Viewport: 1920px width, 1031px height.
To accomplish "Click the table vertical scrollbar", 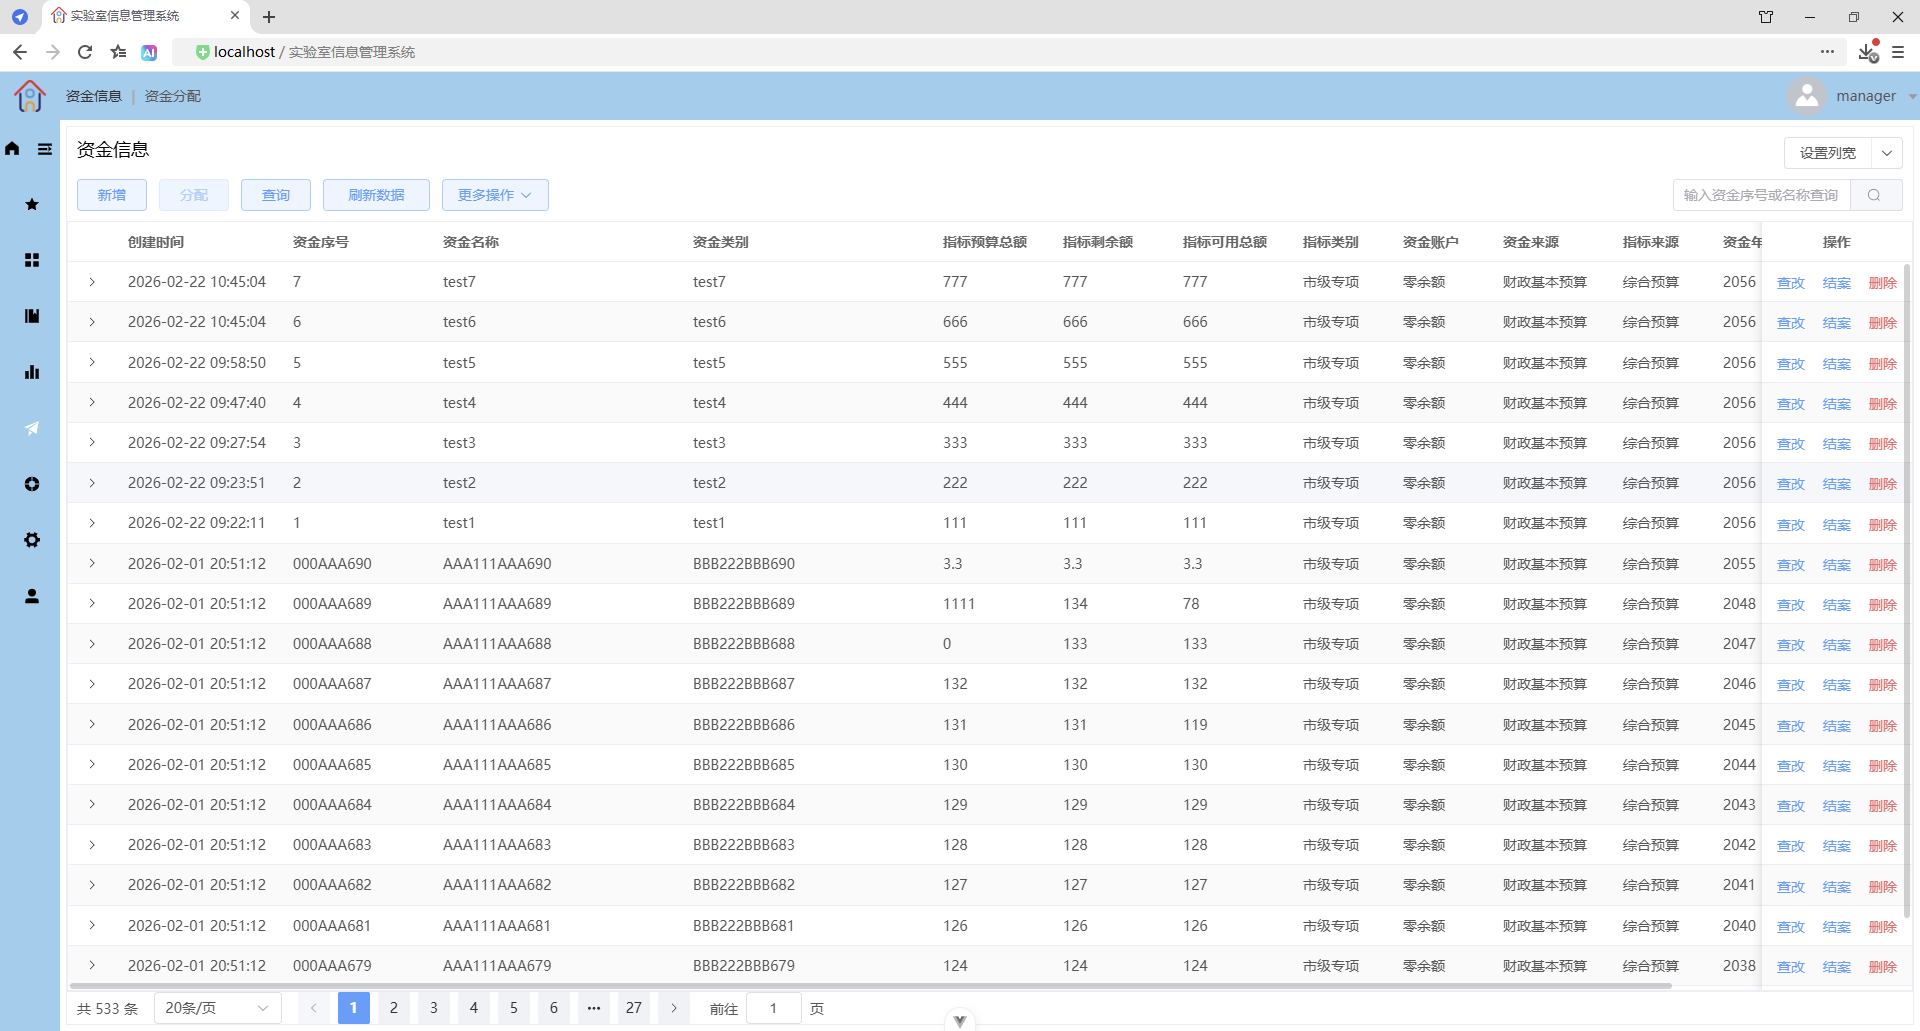I will point(1907,590).
